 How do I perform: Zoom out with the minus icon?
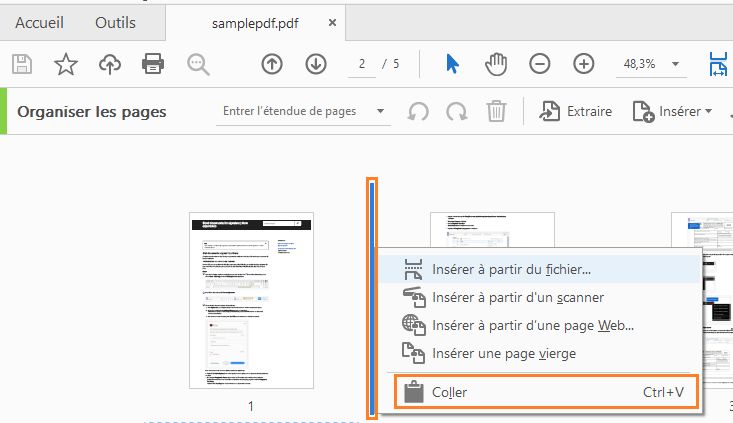[539, 64]
